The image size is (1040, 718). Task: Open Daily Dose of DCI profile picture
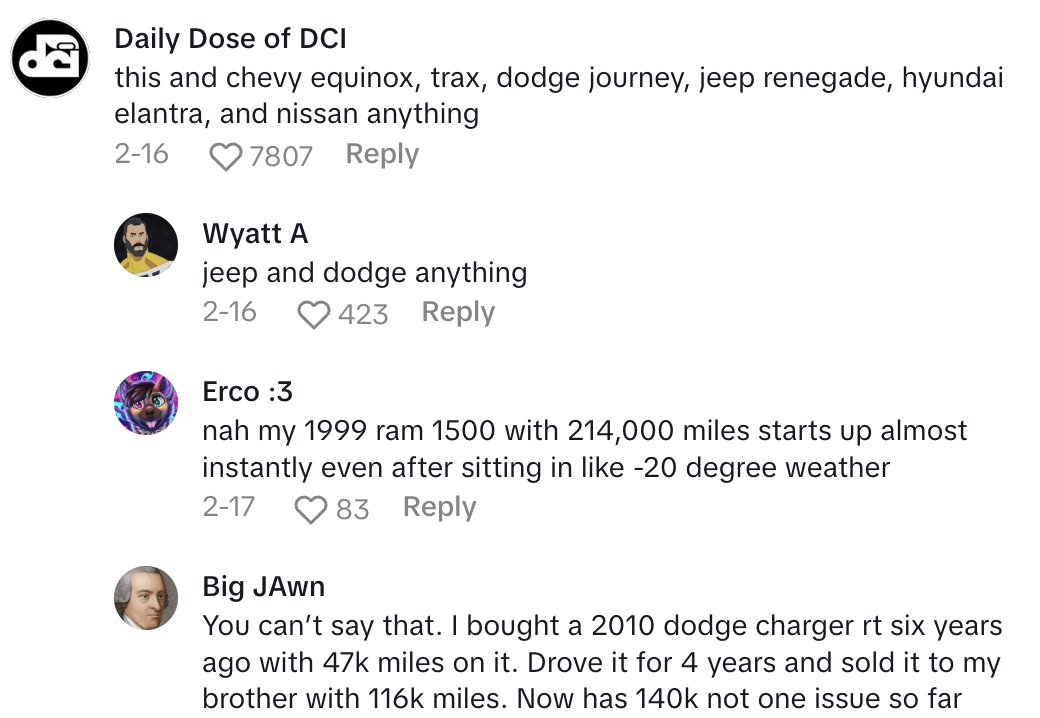pos(48,59)
